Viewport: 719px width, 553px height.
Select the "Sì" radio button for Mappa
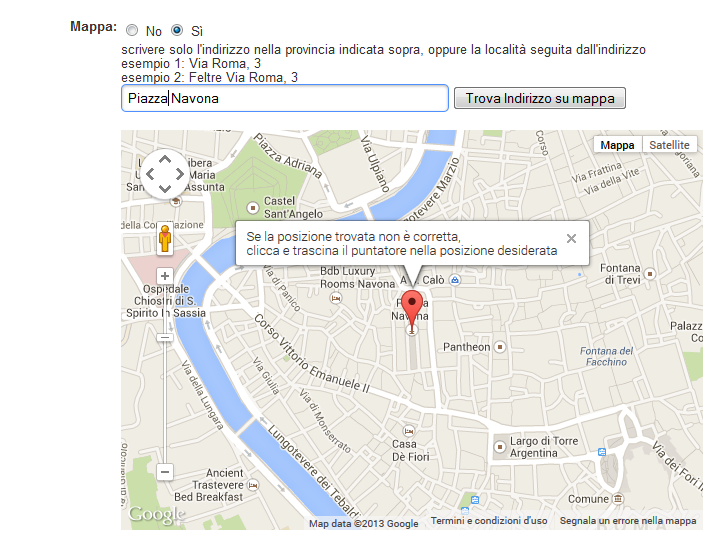(177, 30)
